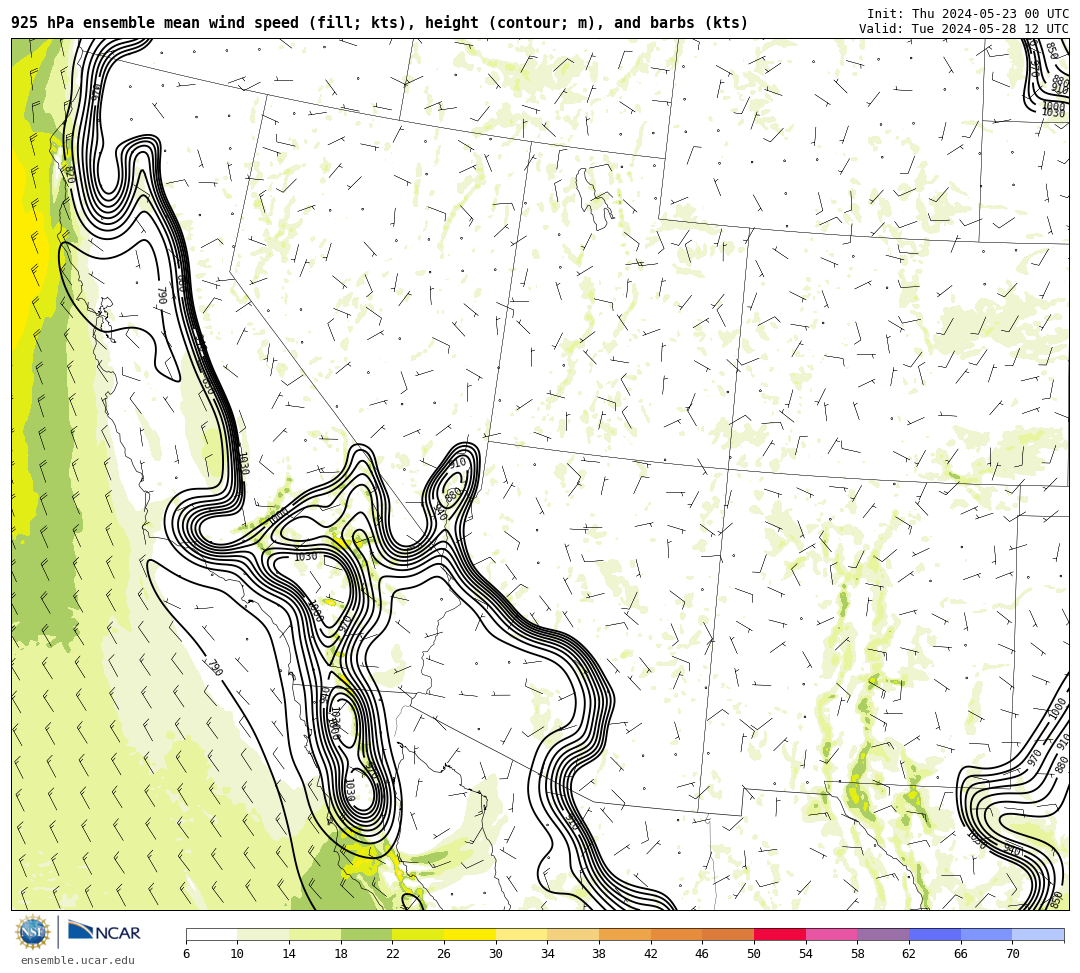Select the blue 62-66 kts color swatch
The height and width of the screenshot is (973, 1080).
coord(935,934)
